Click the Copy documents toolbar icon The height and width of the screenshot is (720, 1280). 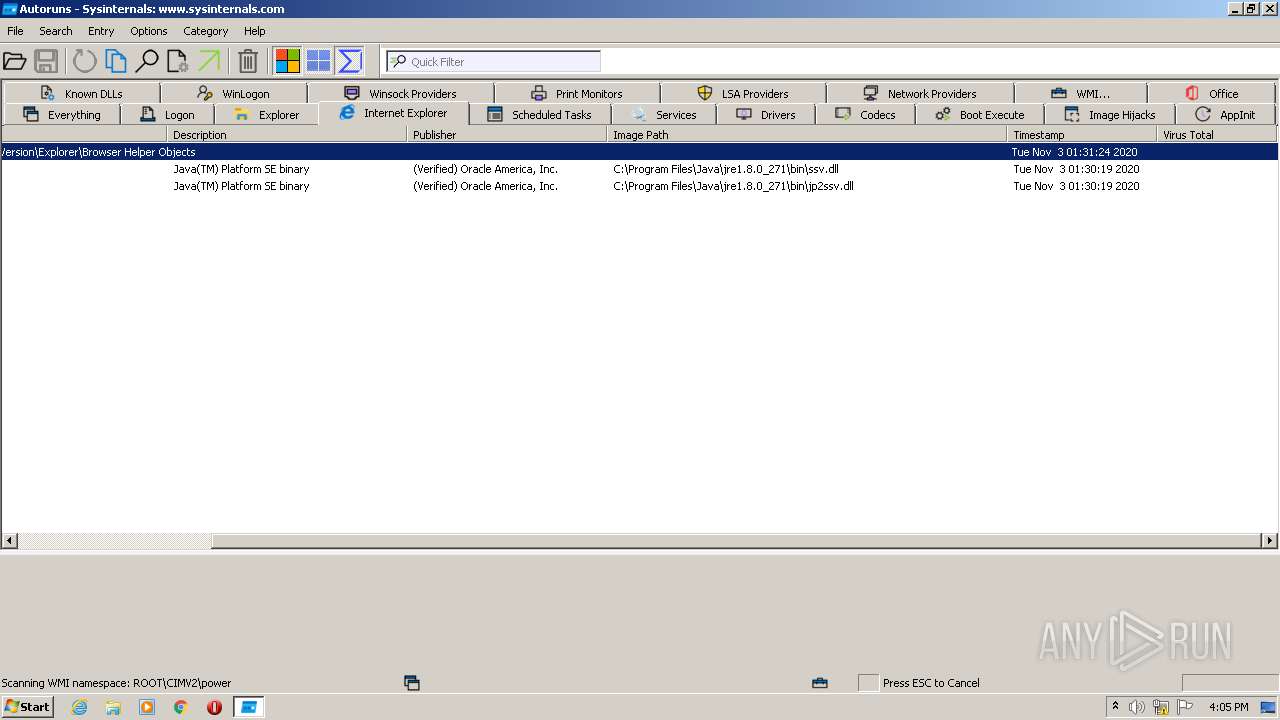coord(116,62)
